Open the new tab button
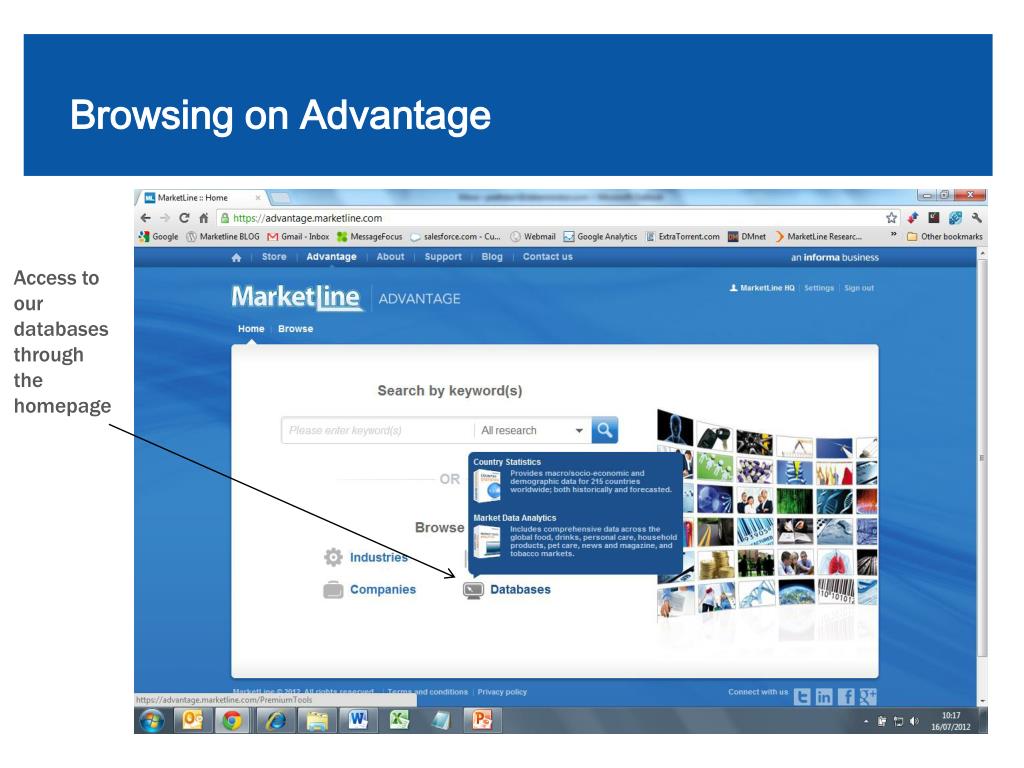Viewport: 1024px width, 768px height. (281, 198)
